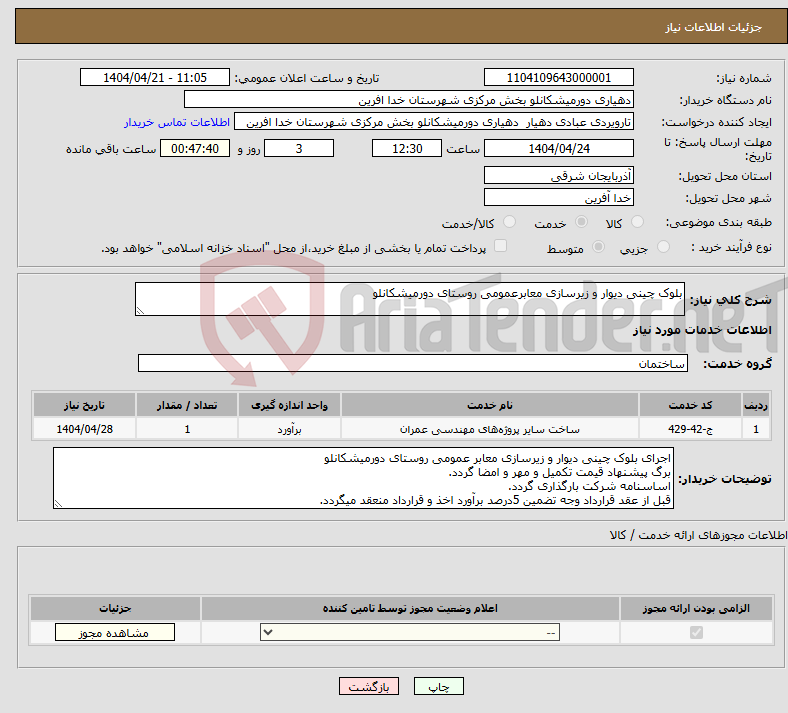Select the متوسط purchase type radio

point(599,247)
